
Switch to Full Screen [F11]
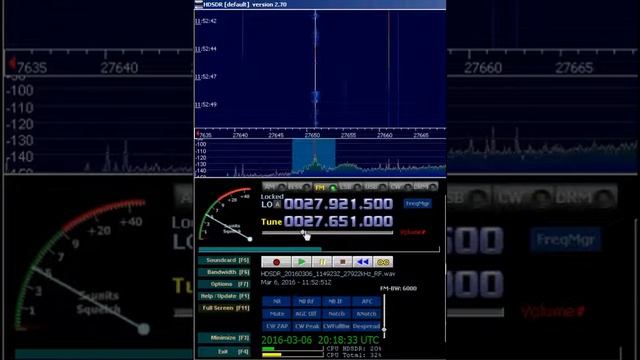coord(224,308)
